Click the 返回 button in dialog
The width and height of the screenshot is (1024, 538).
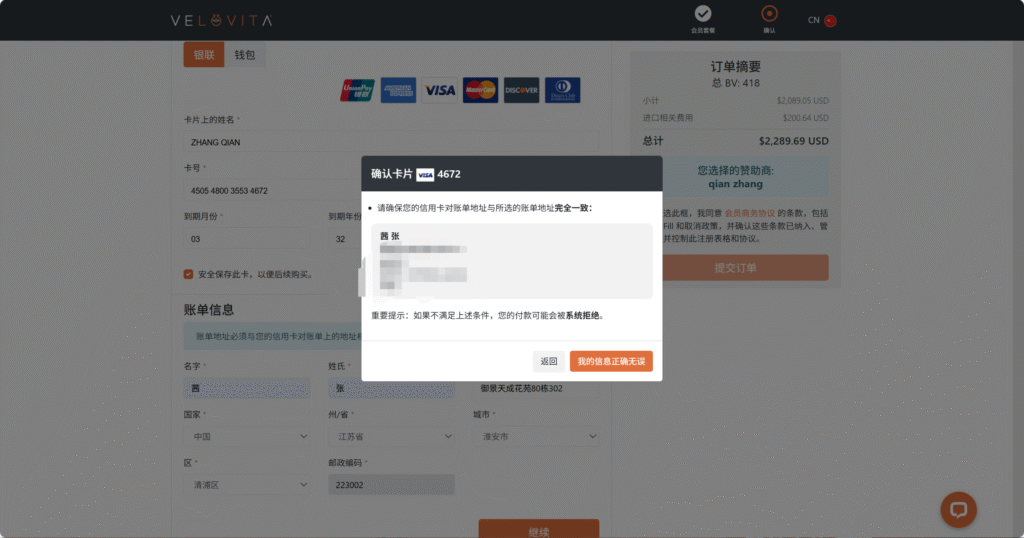(548, 361)
